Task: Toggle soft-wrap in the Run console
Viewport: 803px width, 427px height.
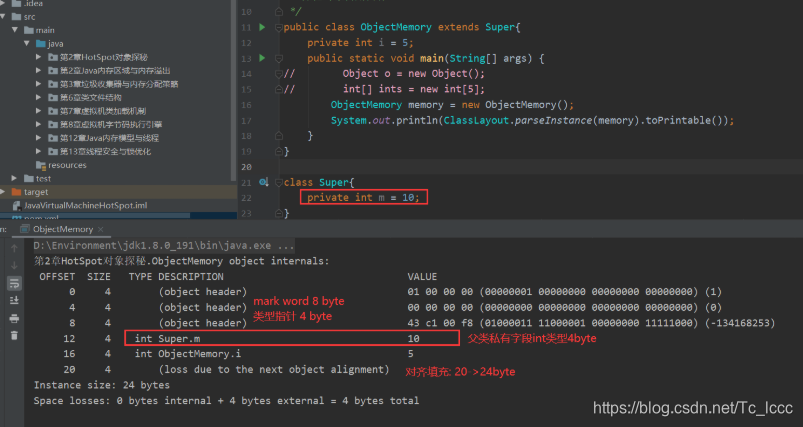Action: point(14,283)
